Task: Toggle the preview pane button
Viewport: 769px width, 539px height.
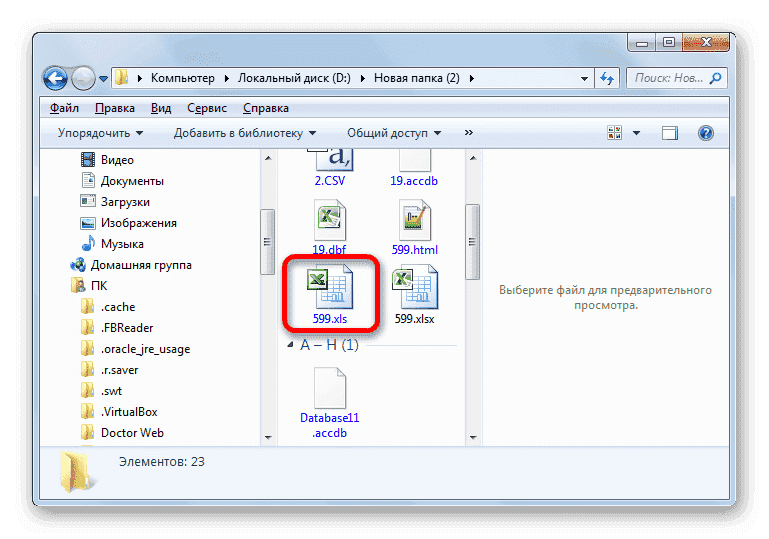Action: (x=670, y=133)
